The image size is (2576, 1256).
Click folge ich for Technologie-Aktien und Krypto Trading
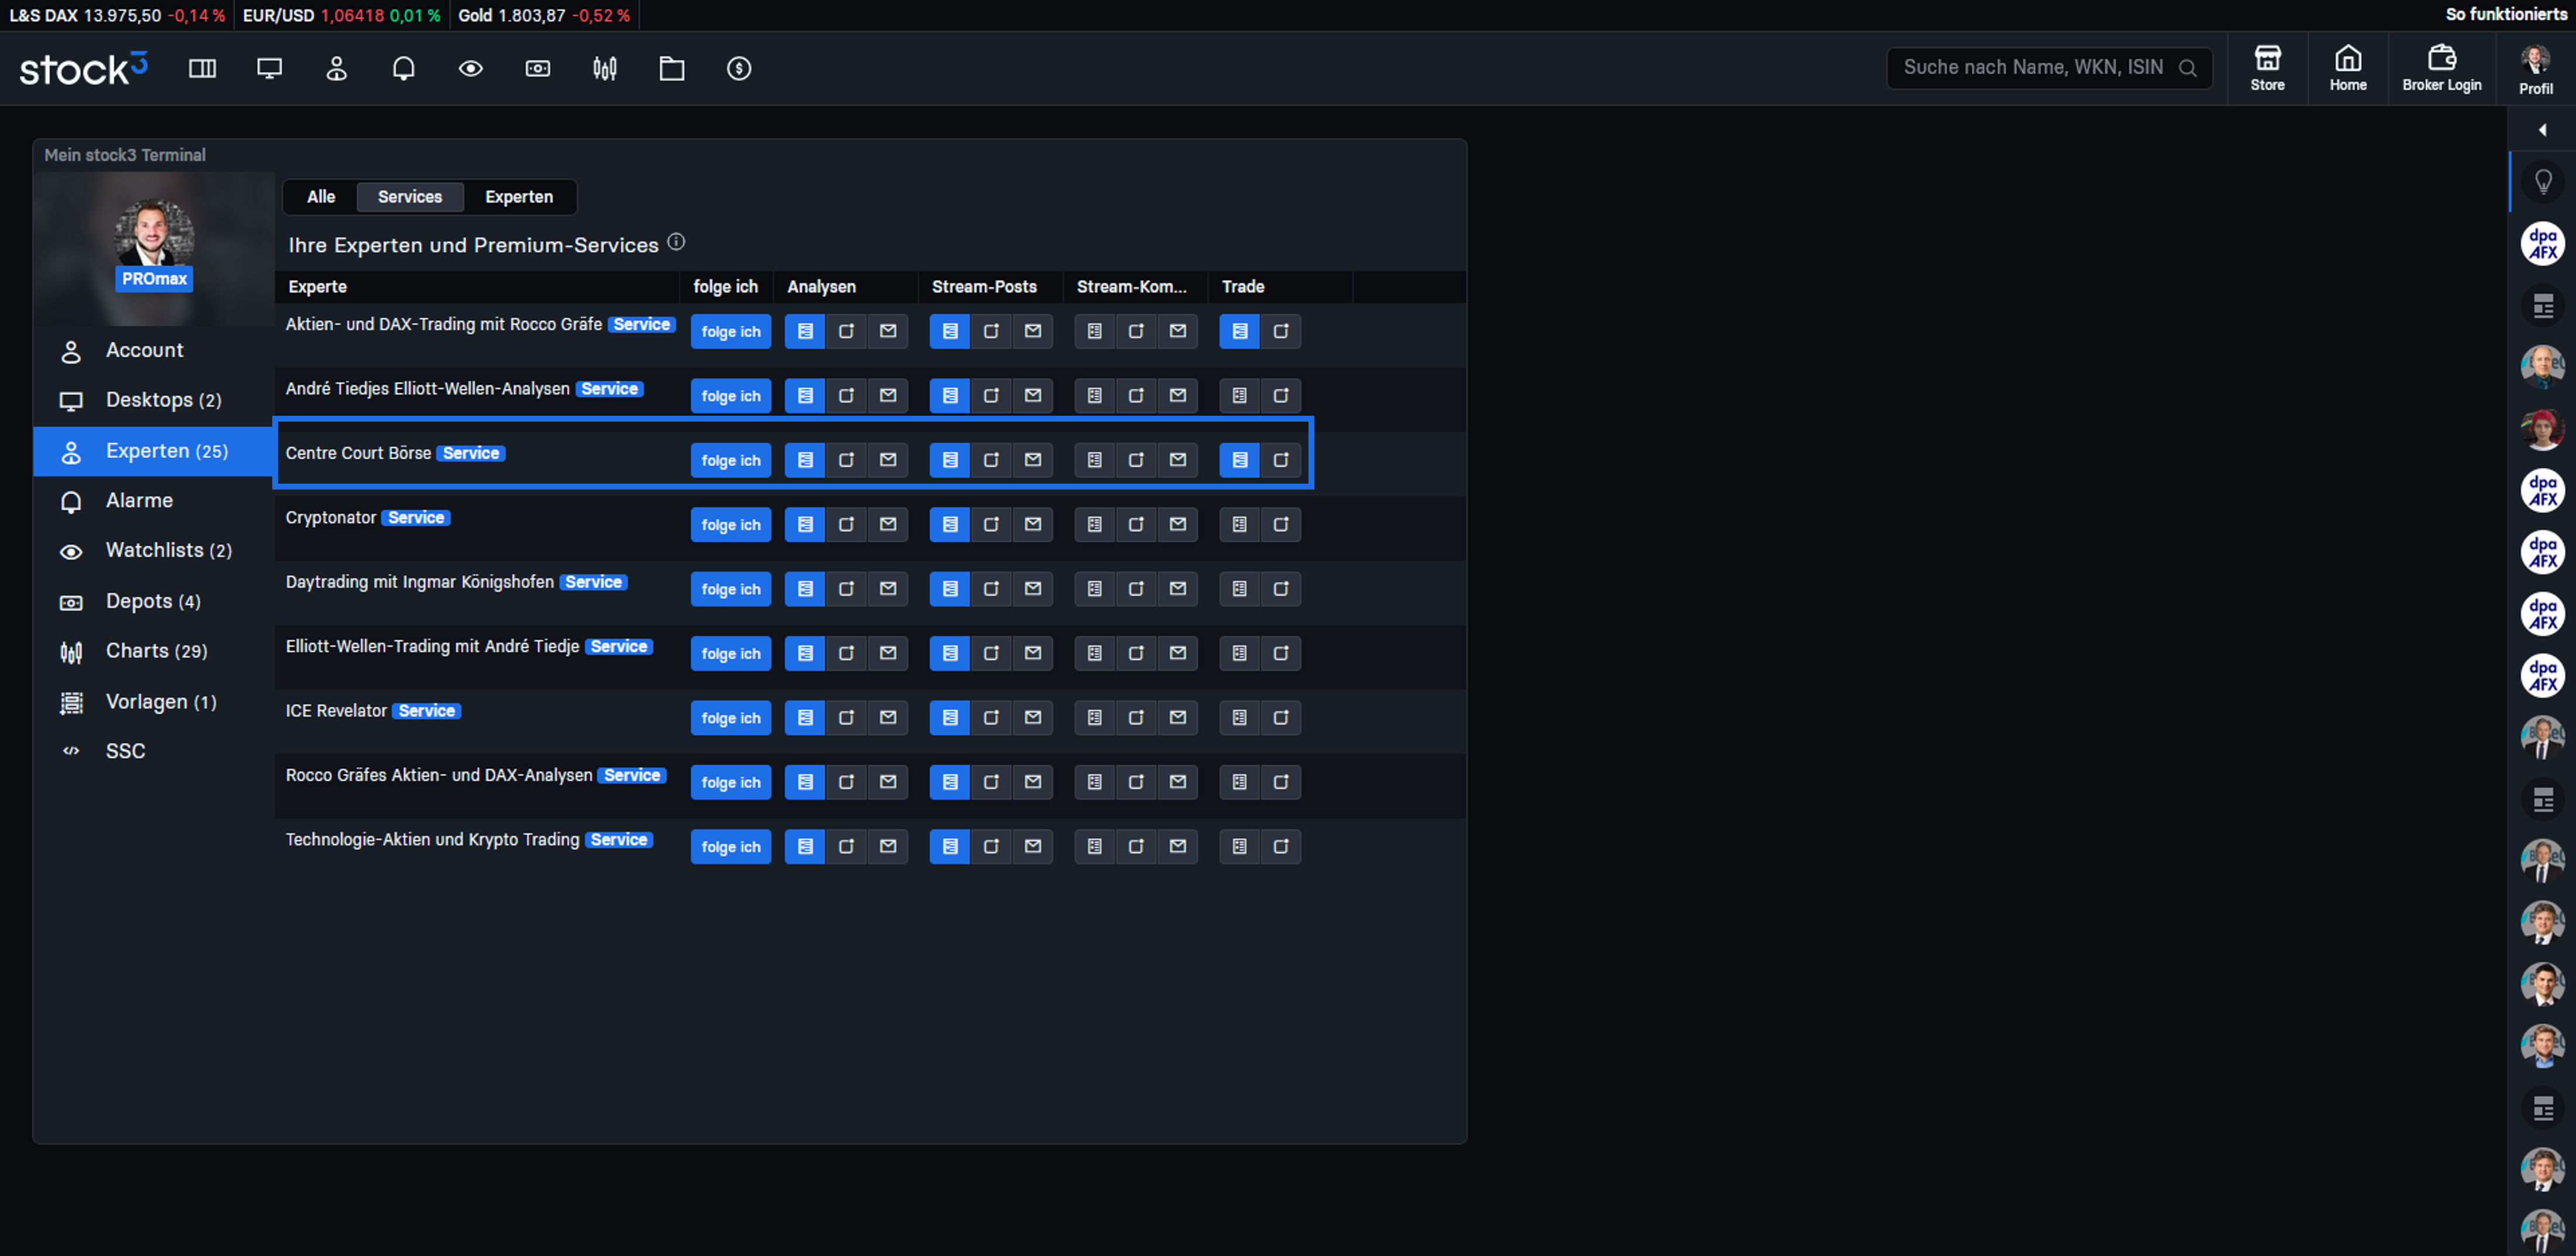731,847
